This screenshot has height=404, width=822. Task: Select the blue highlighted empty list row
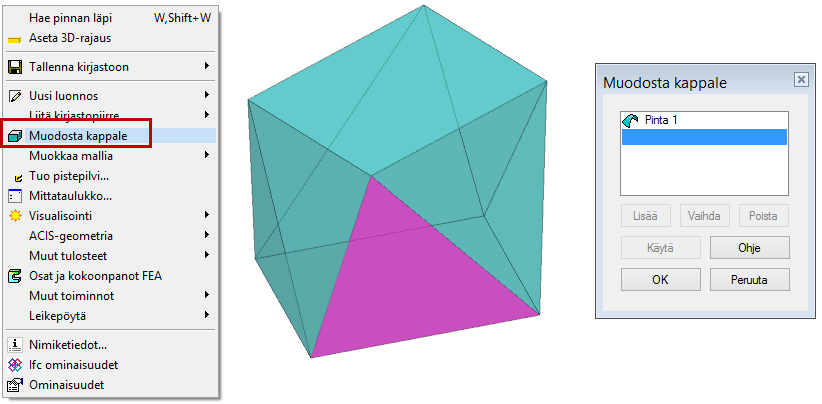[x=704, y=137]
